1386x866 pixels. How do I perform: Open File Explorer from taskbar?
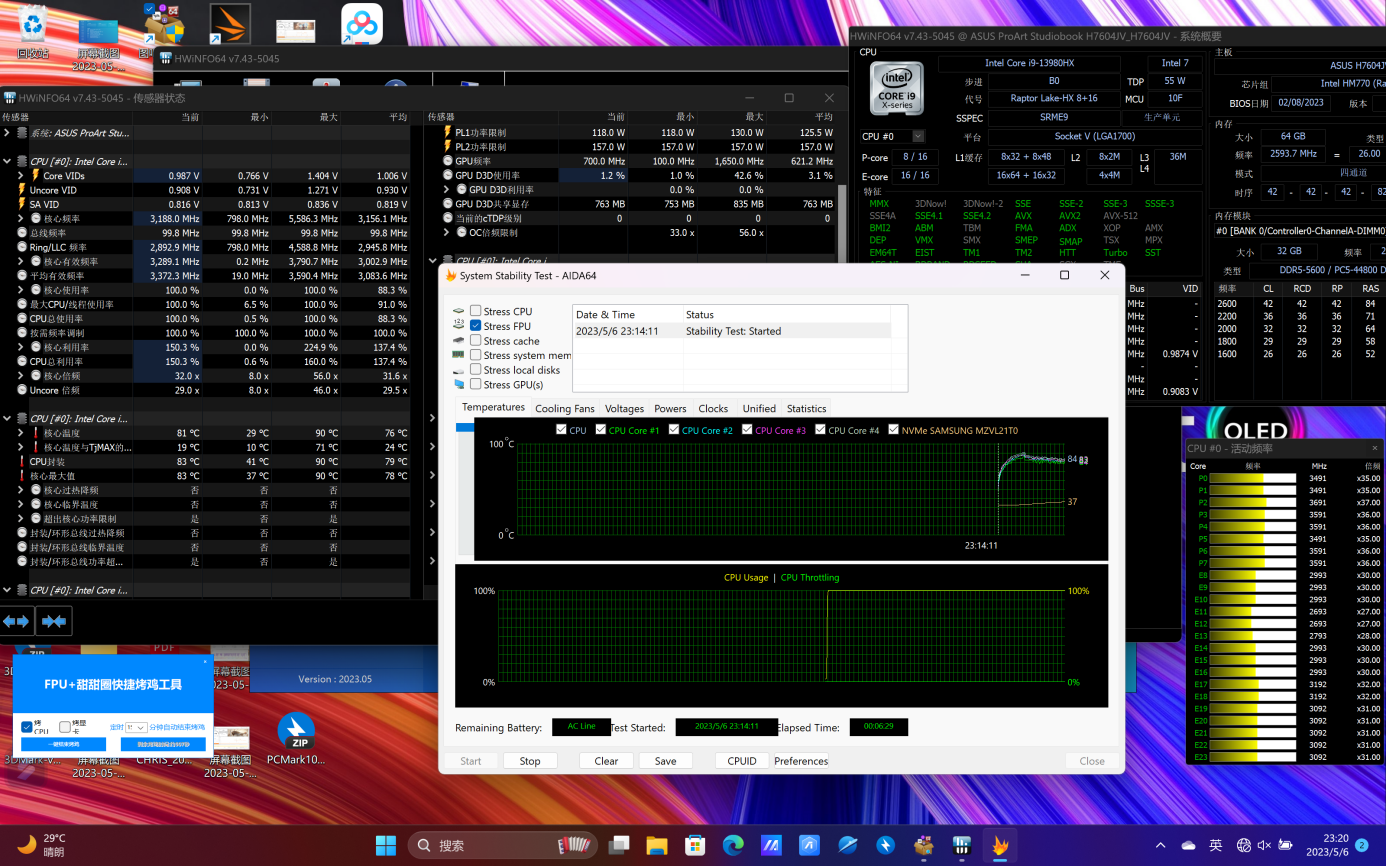pos(657,845)
